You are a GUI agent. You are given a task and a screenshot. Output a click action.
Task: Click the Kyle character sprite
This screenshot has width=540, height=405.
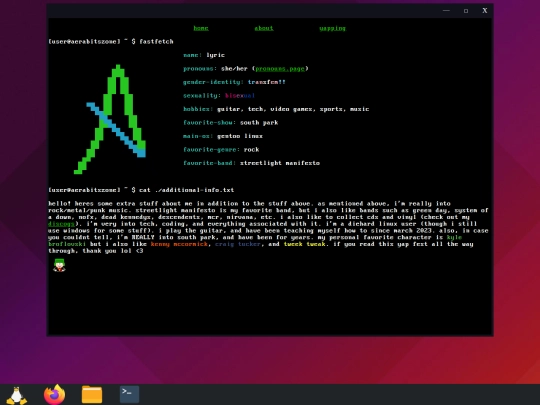pyautogui.click(x=59, y=265)
